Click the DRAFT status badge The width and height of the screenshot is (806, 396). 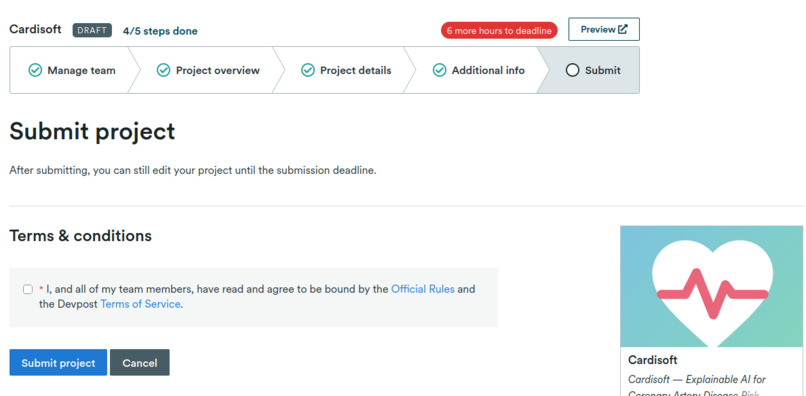point(92,30)
